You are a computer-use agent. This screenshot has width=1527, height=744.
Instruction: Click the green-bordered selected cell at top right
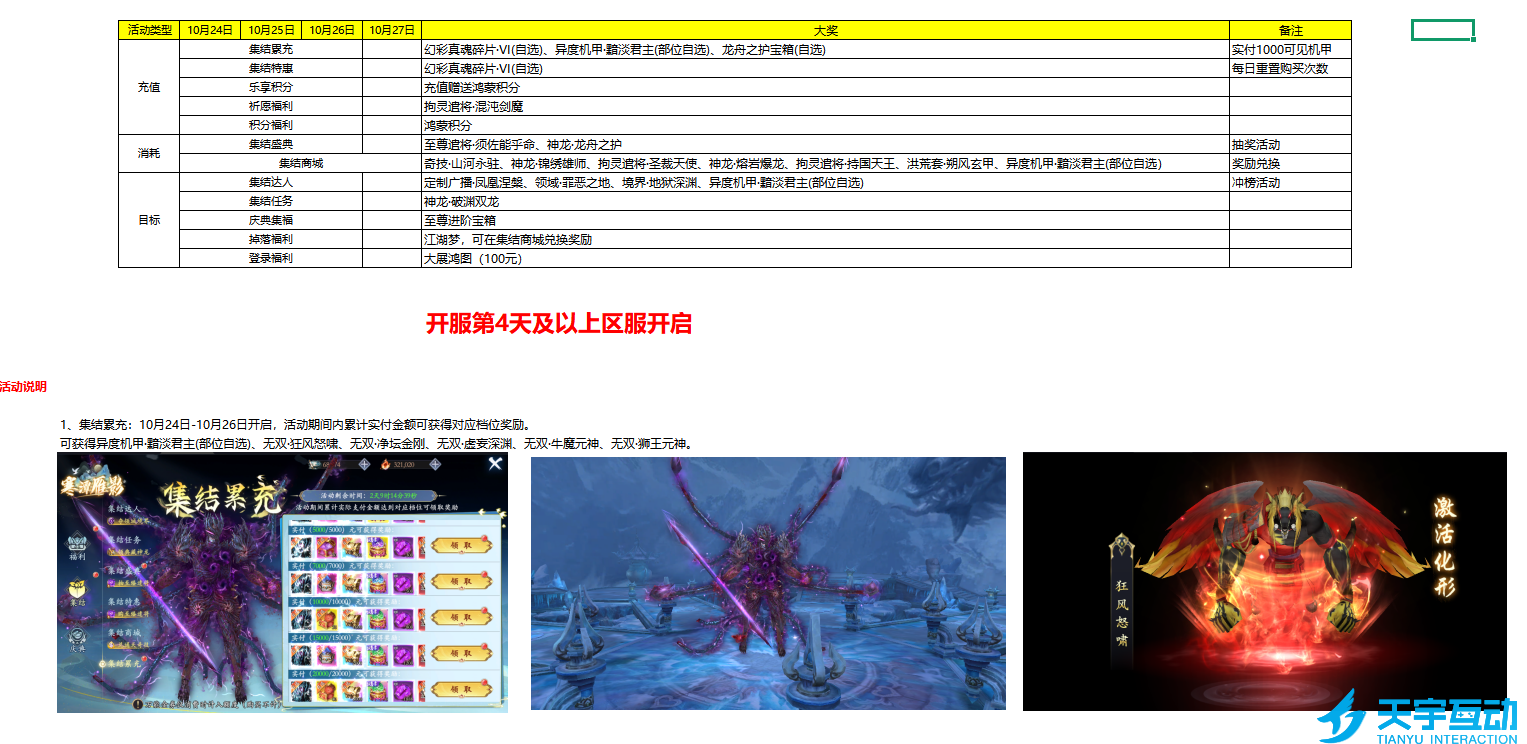coord(1442,30)
